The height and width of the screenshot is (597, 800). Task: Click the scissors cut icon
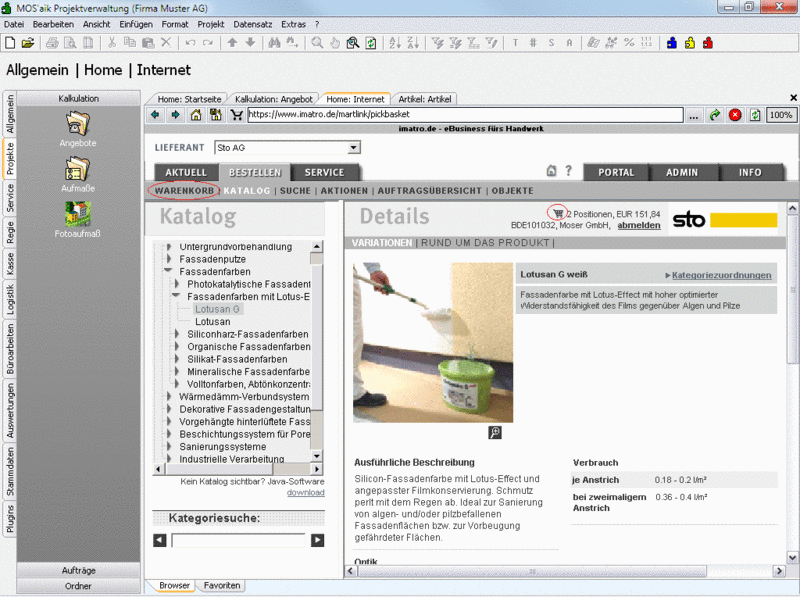[x=112, y=43]
